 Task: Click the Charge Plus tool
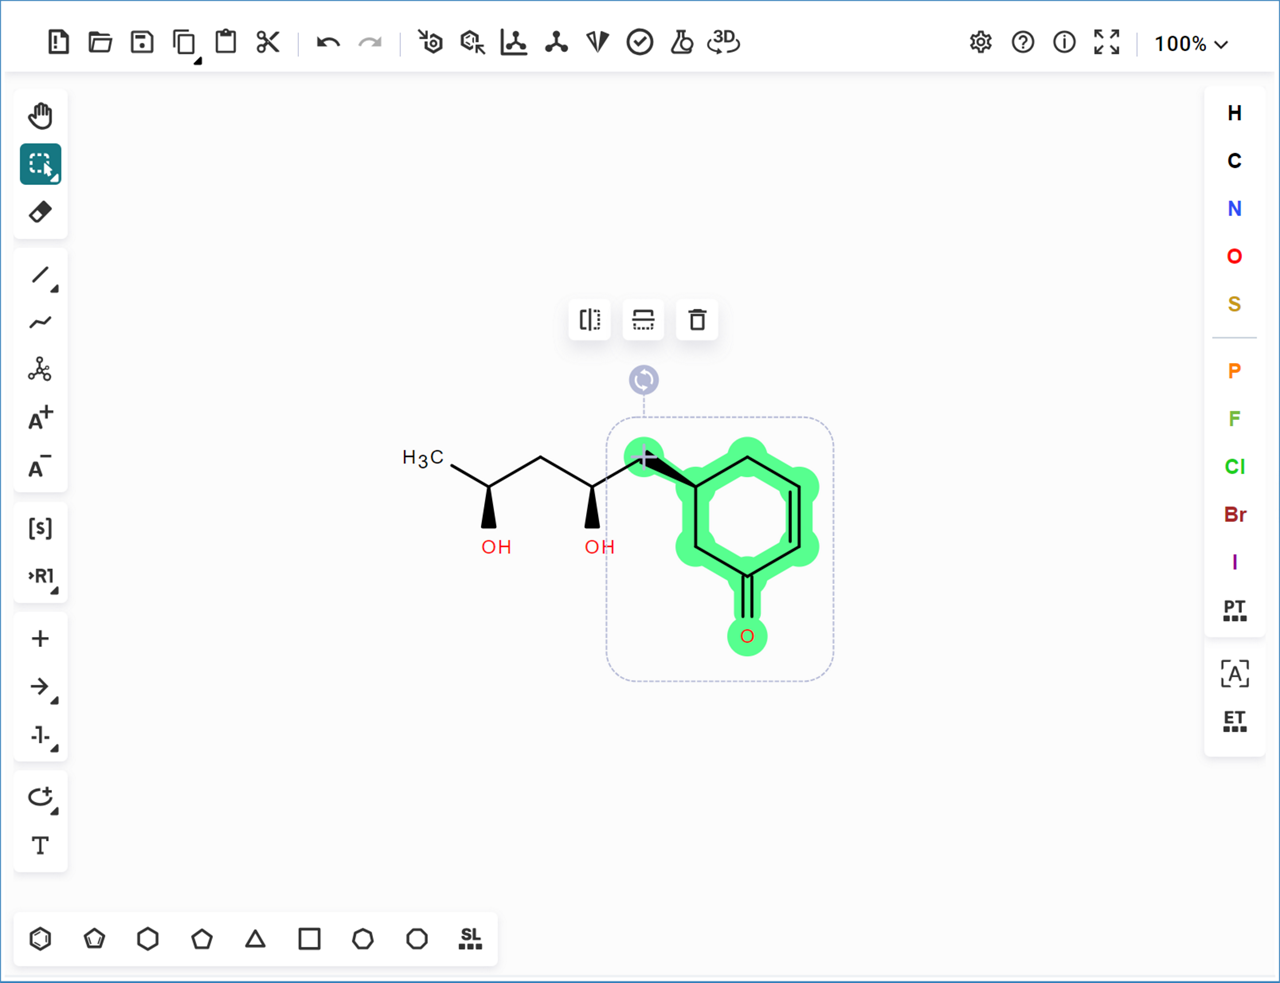[x=40, y=419]
